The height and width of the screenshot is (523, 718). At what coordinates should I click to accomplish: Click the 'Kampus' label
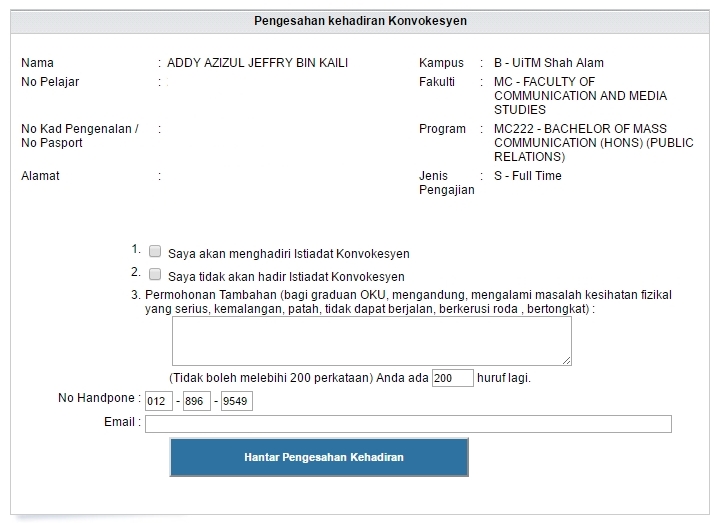[x=441, y=63]
